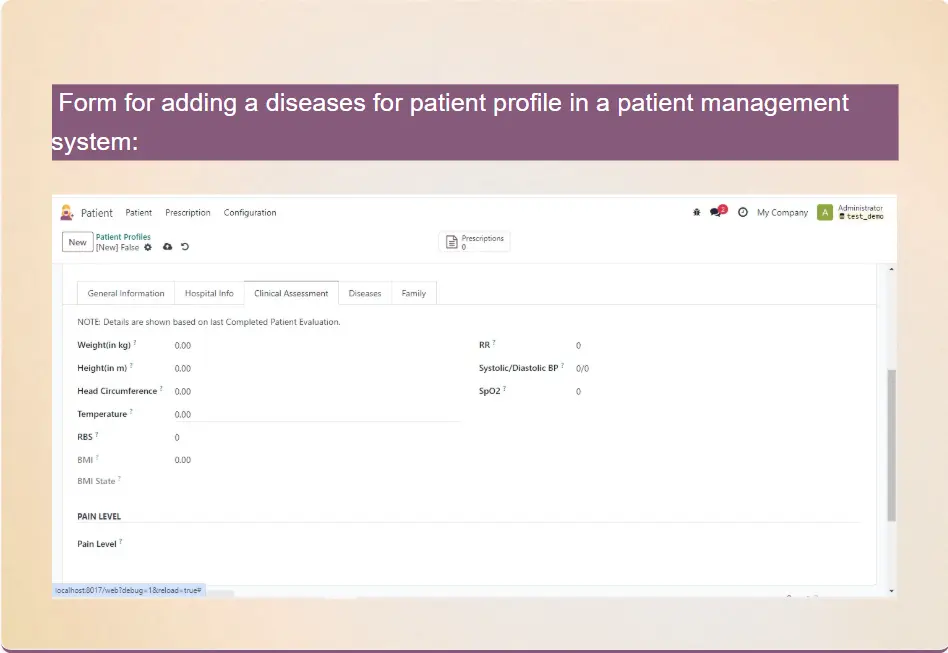Click the vertical scrollbar of the form
Image resolution: width=948 pixels, height=653 pixels.
tap(891, 445)
